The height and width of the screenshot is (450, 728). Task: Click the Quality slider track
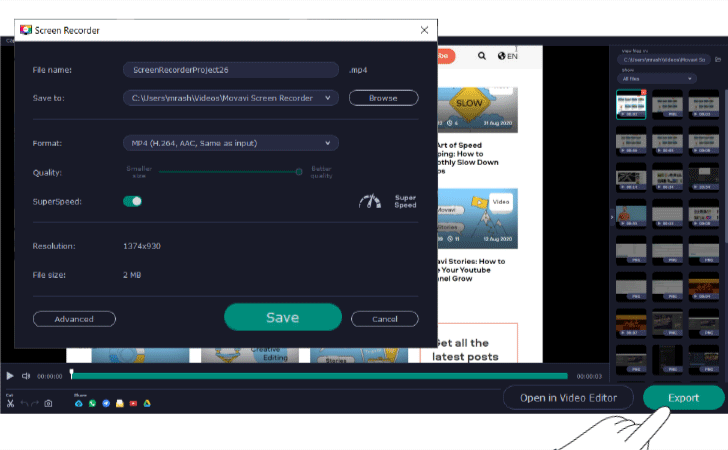coord(228,172)
